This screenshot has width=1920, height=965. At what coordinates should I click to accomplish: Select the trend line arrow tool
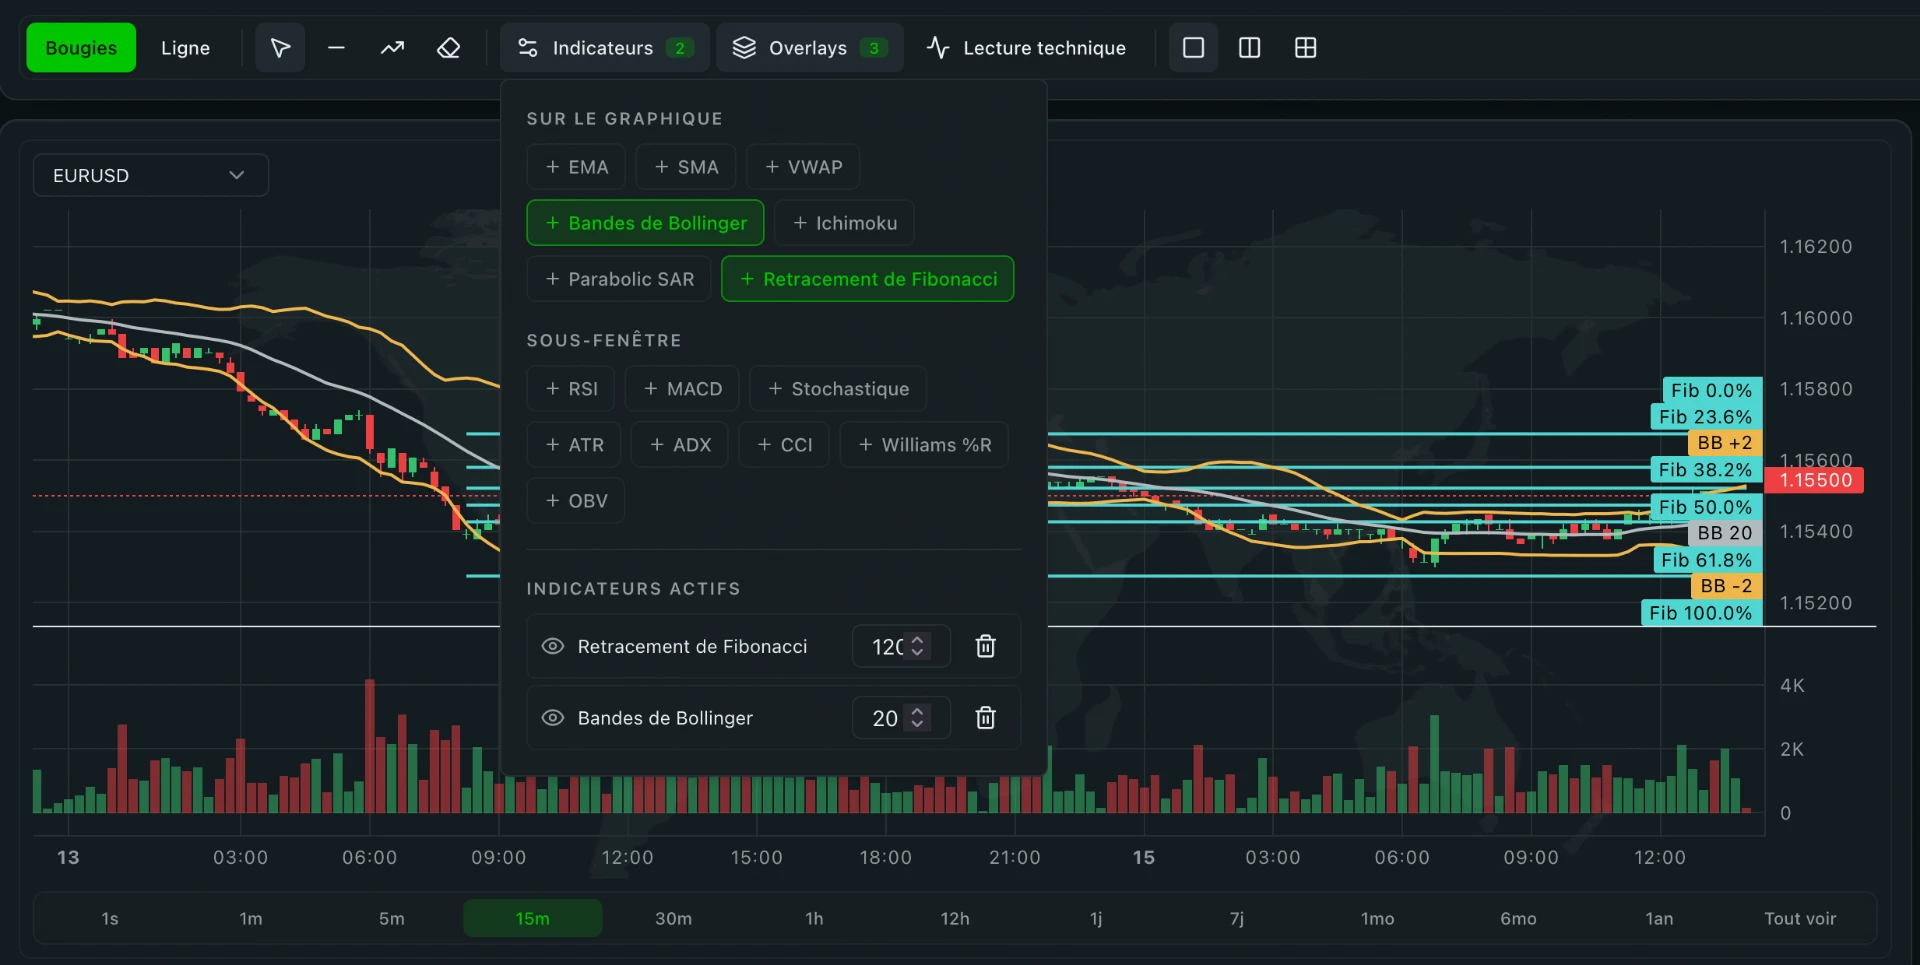(392, 48)
